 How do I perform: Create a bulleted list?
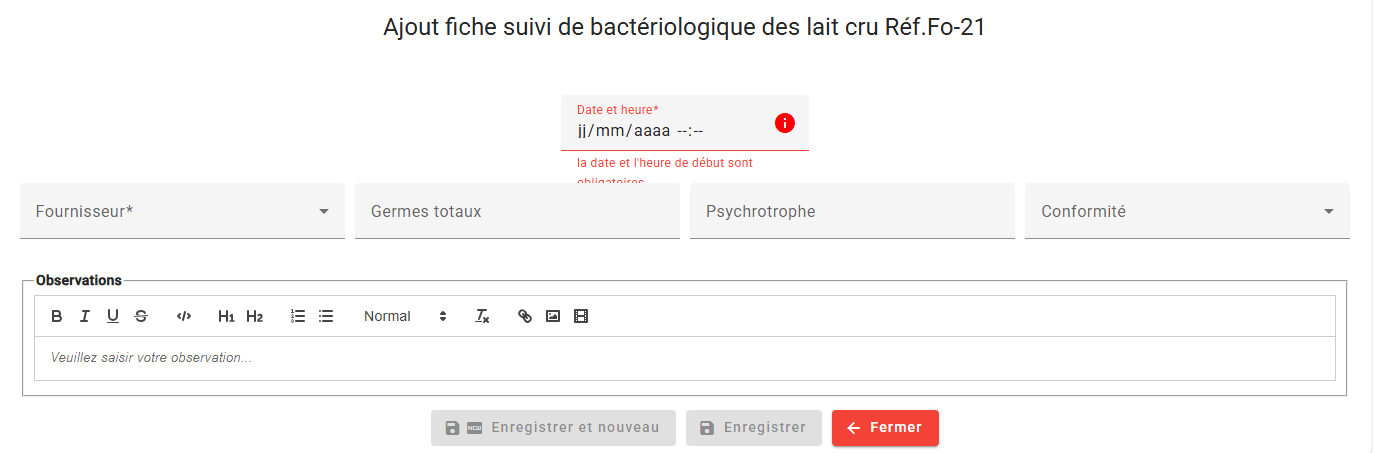pyautogui.click(x=326, y=316)
